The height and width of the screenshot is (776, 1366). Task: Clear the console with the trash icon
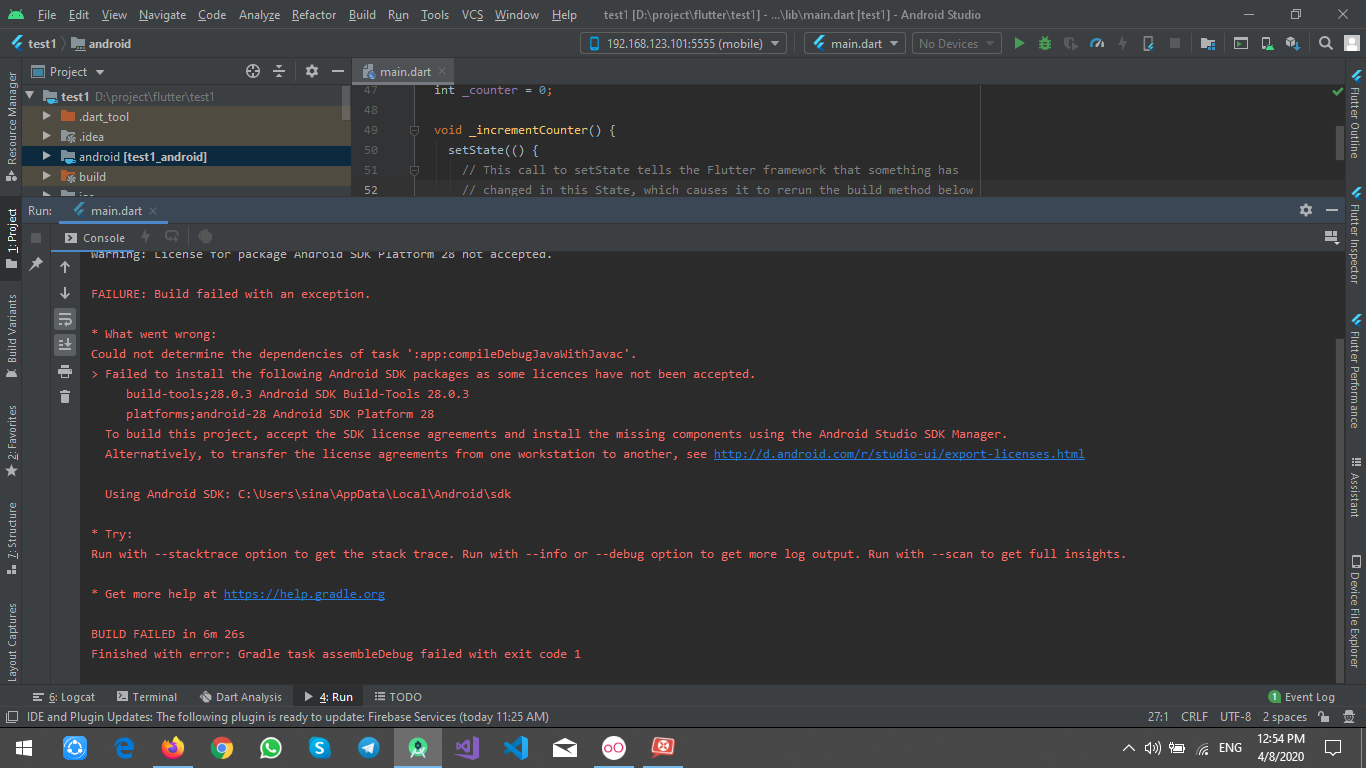65,397
